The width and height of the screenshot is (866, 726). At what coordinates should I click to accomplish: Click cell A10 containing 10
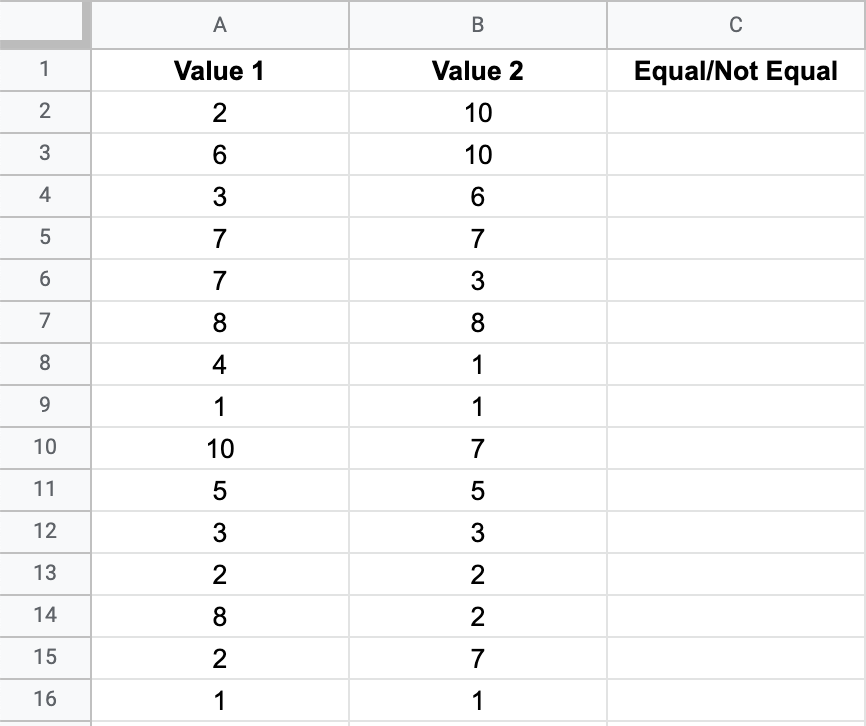(x=219, y=448)
